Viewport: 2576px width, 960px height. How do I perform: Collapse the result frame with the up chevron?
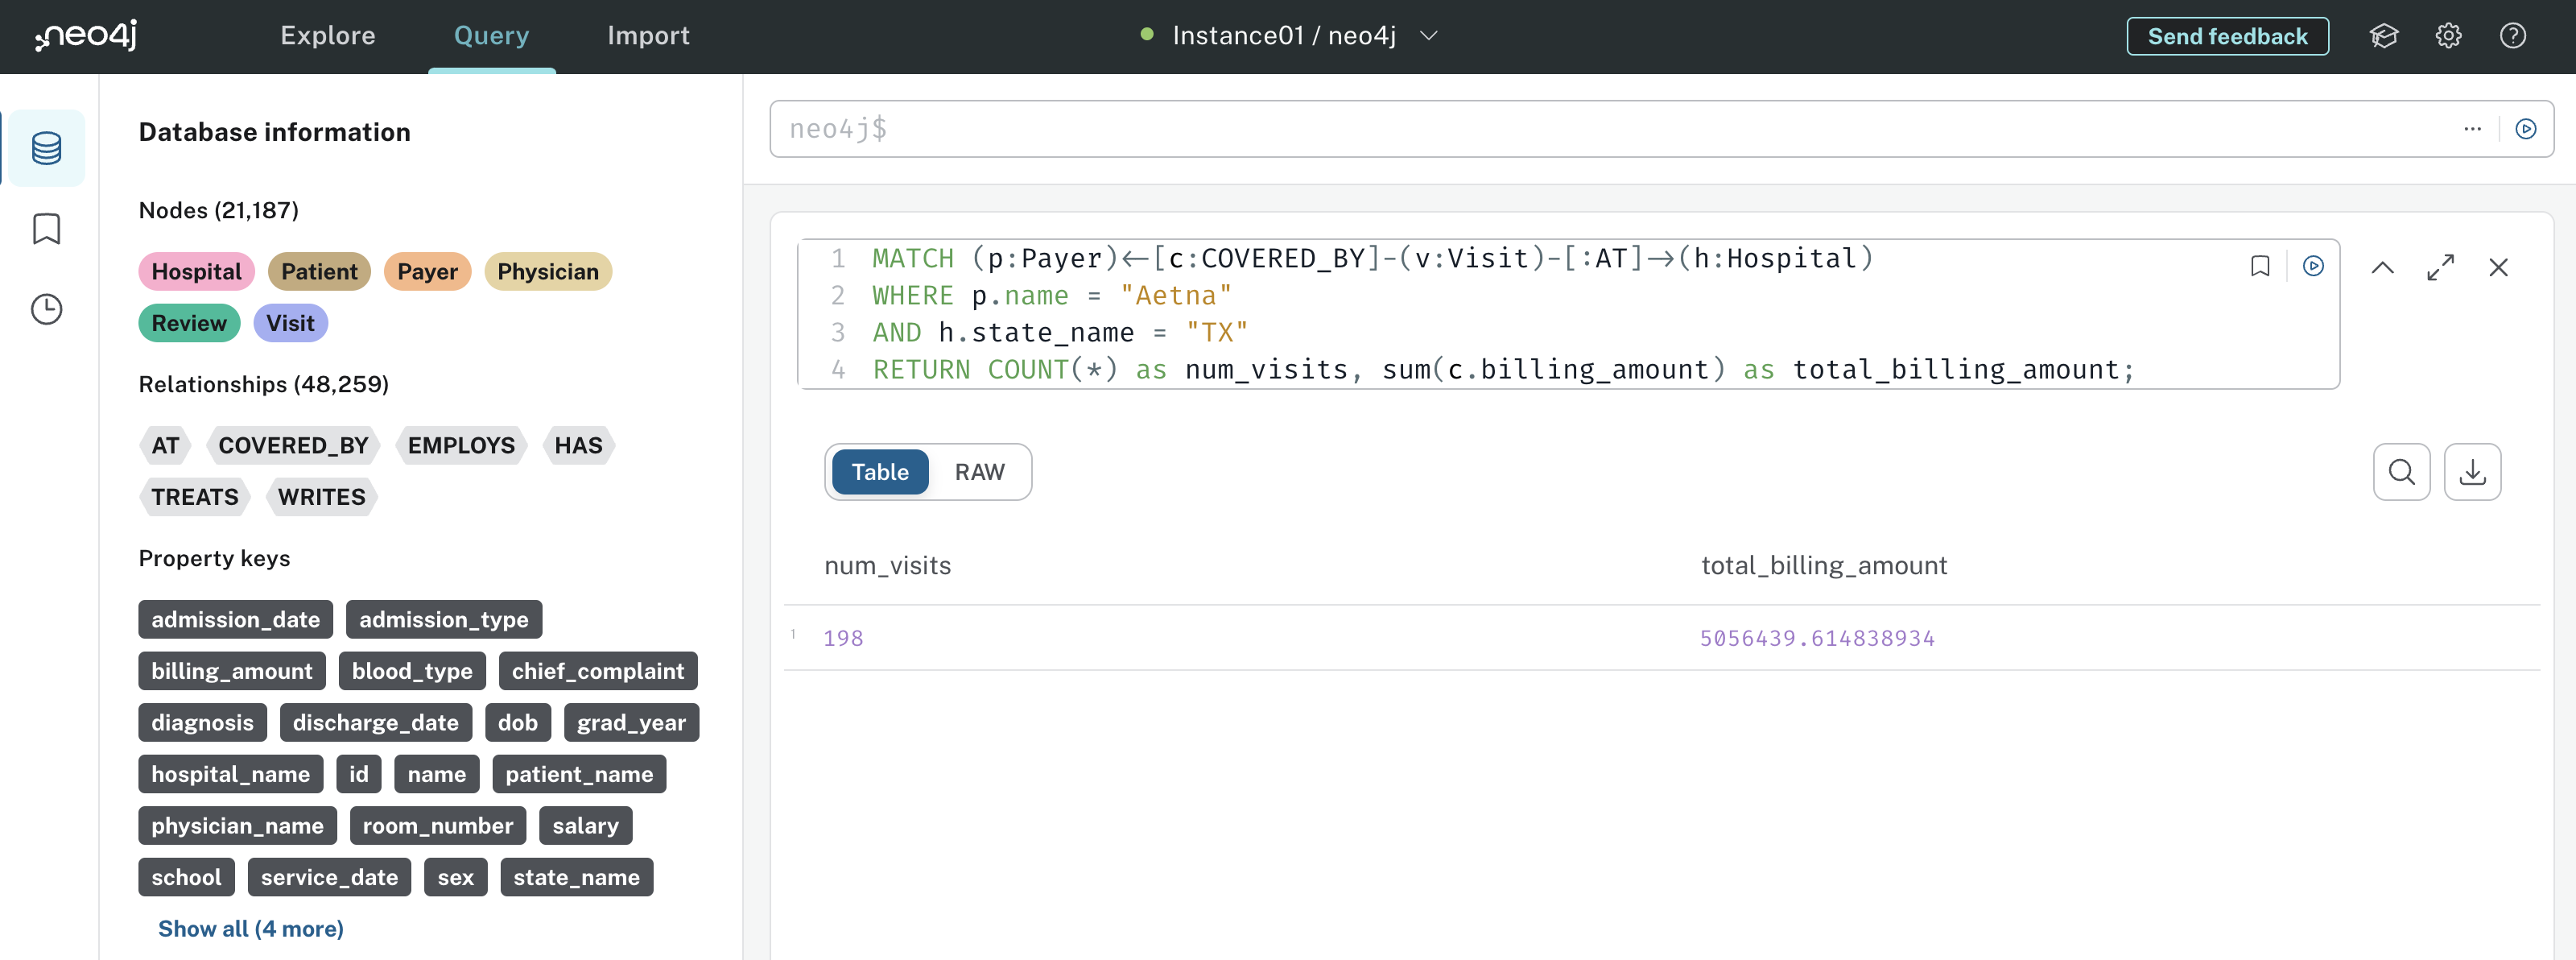(2383, 267)
